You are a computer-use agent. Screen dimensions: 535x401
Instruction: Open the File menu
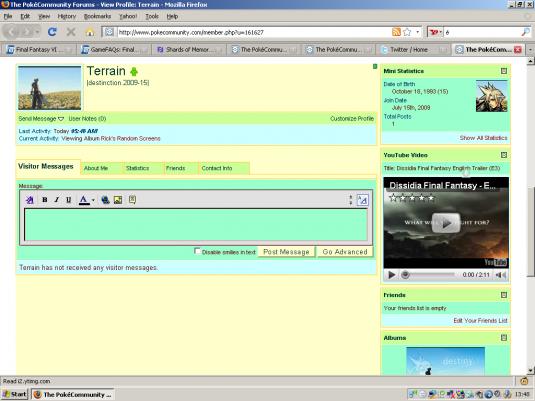click(x=8, y=16)
